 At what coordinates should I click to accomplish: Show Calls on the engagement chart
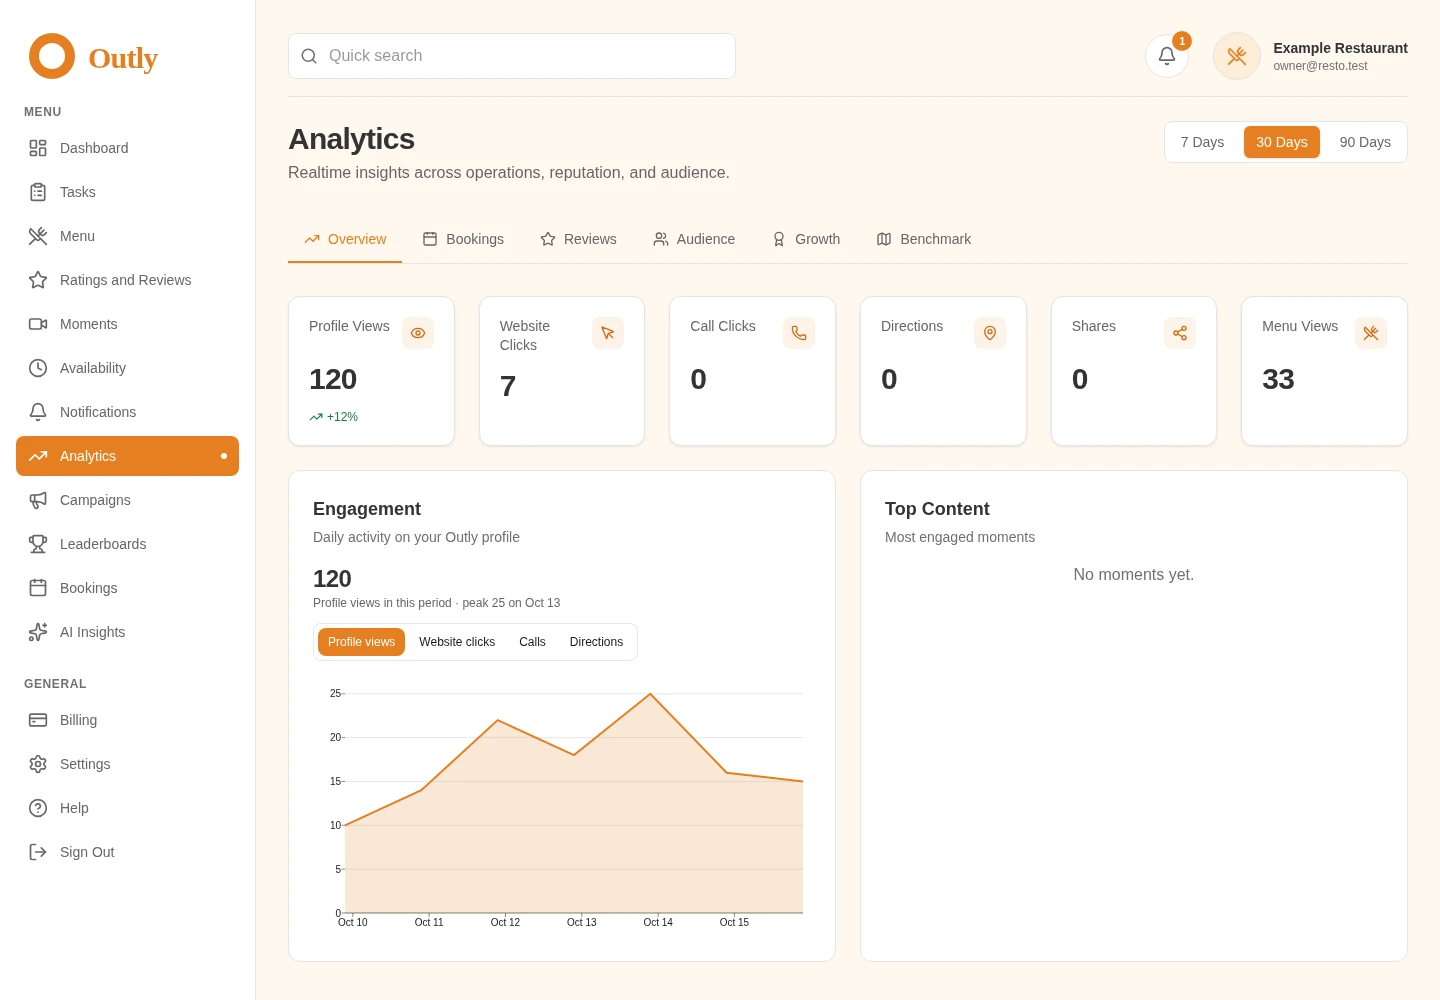pos(532,642)
